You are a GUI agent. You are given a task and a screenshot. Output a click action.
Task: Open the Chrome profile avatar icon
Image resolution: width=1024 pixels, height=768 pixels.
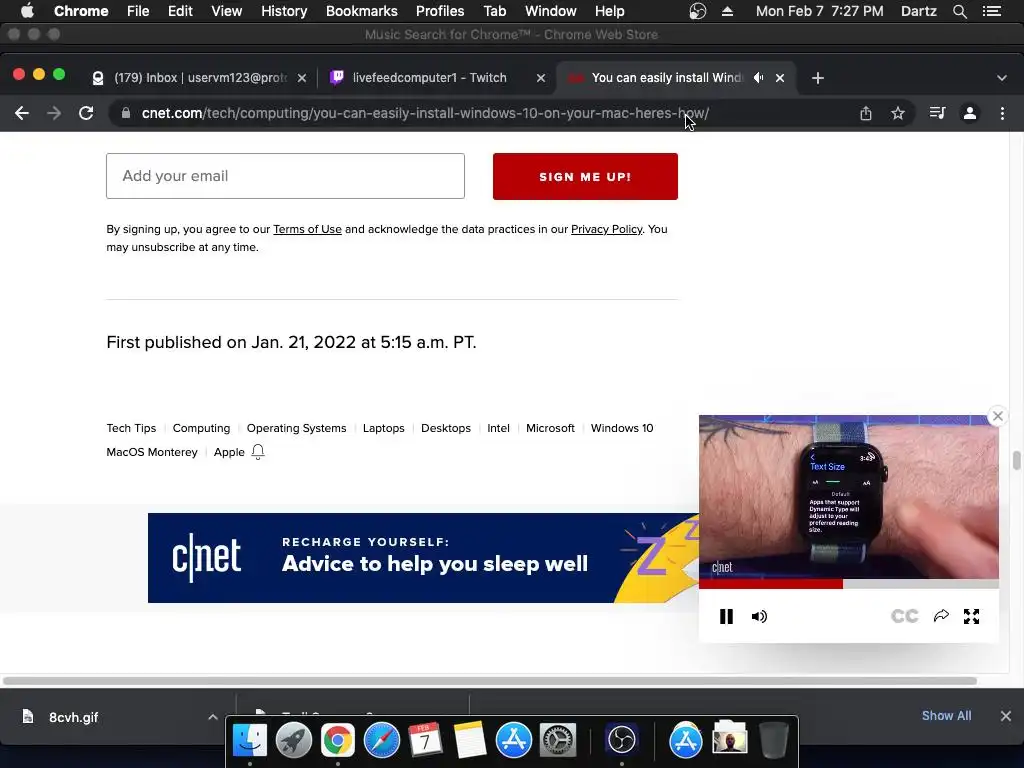[x=970, y=113]
